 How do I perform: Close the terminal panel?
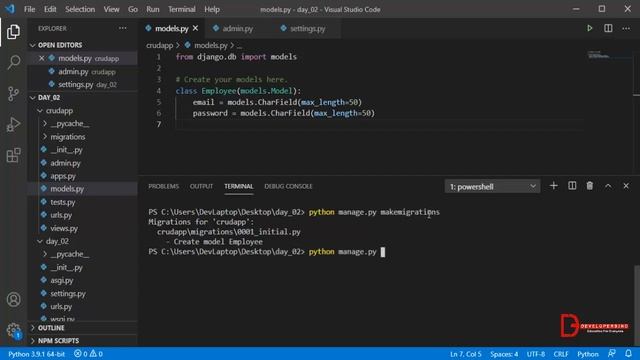[626, 186]
